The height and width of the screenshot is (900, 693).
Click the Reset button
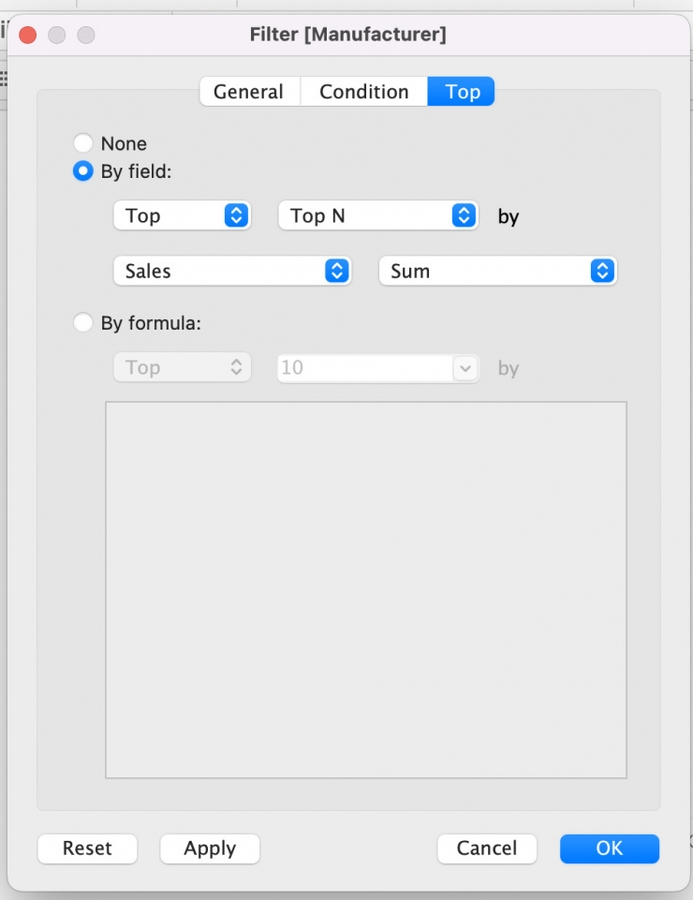[x=87, y=848]
